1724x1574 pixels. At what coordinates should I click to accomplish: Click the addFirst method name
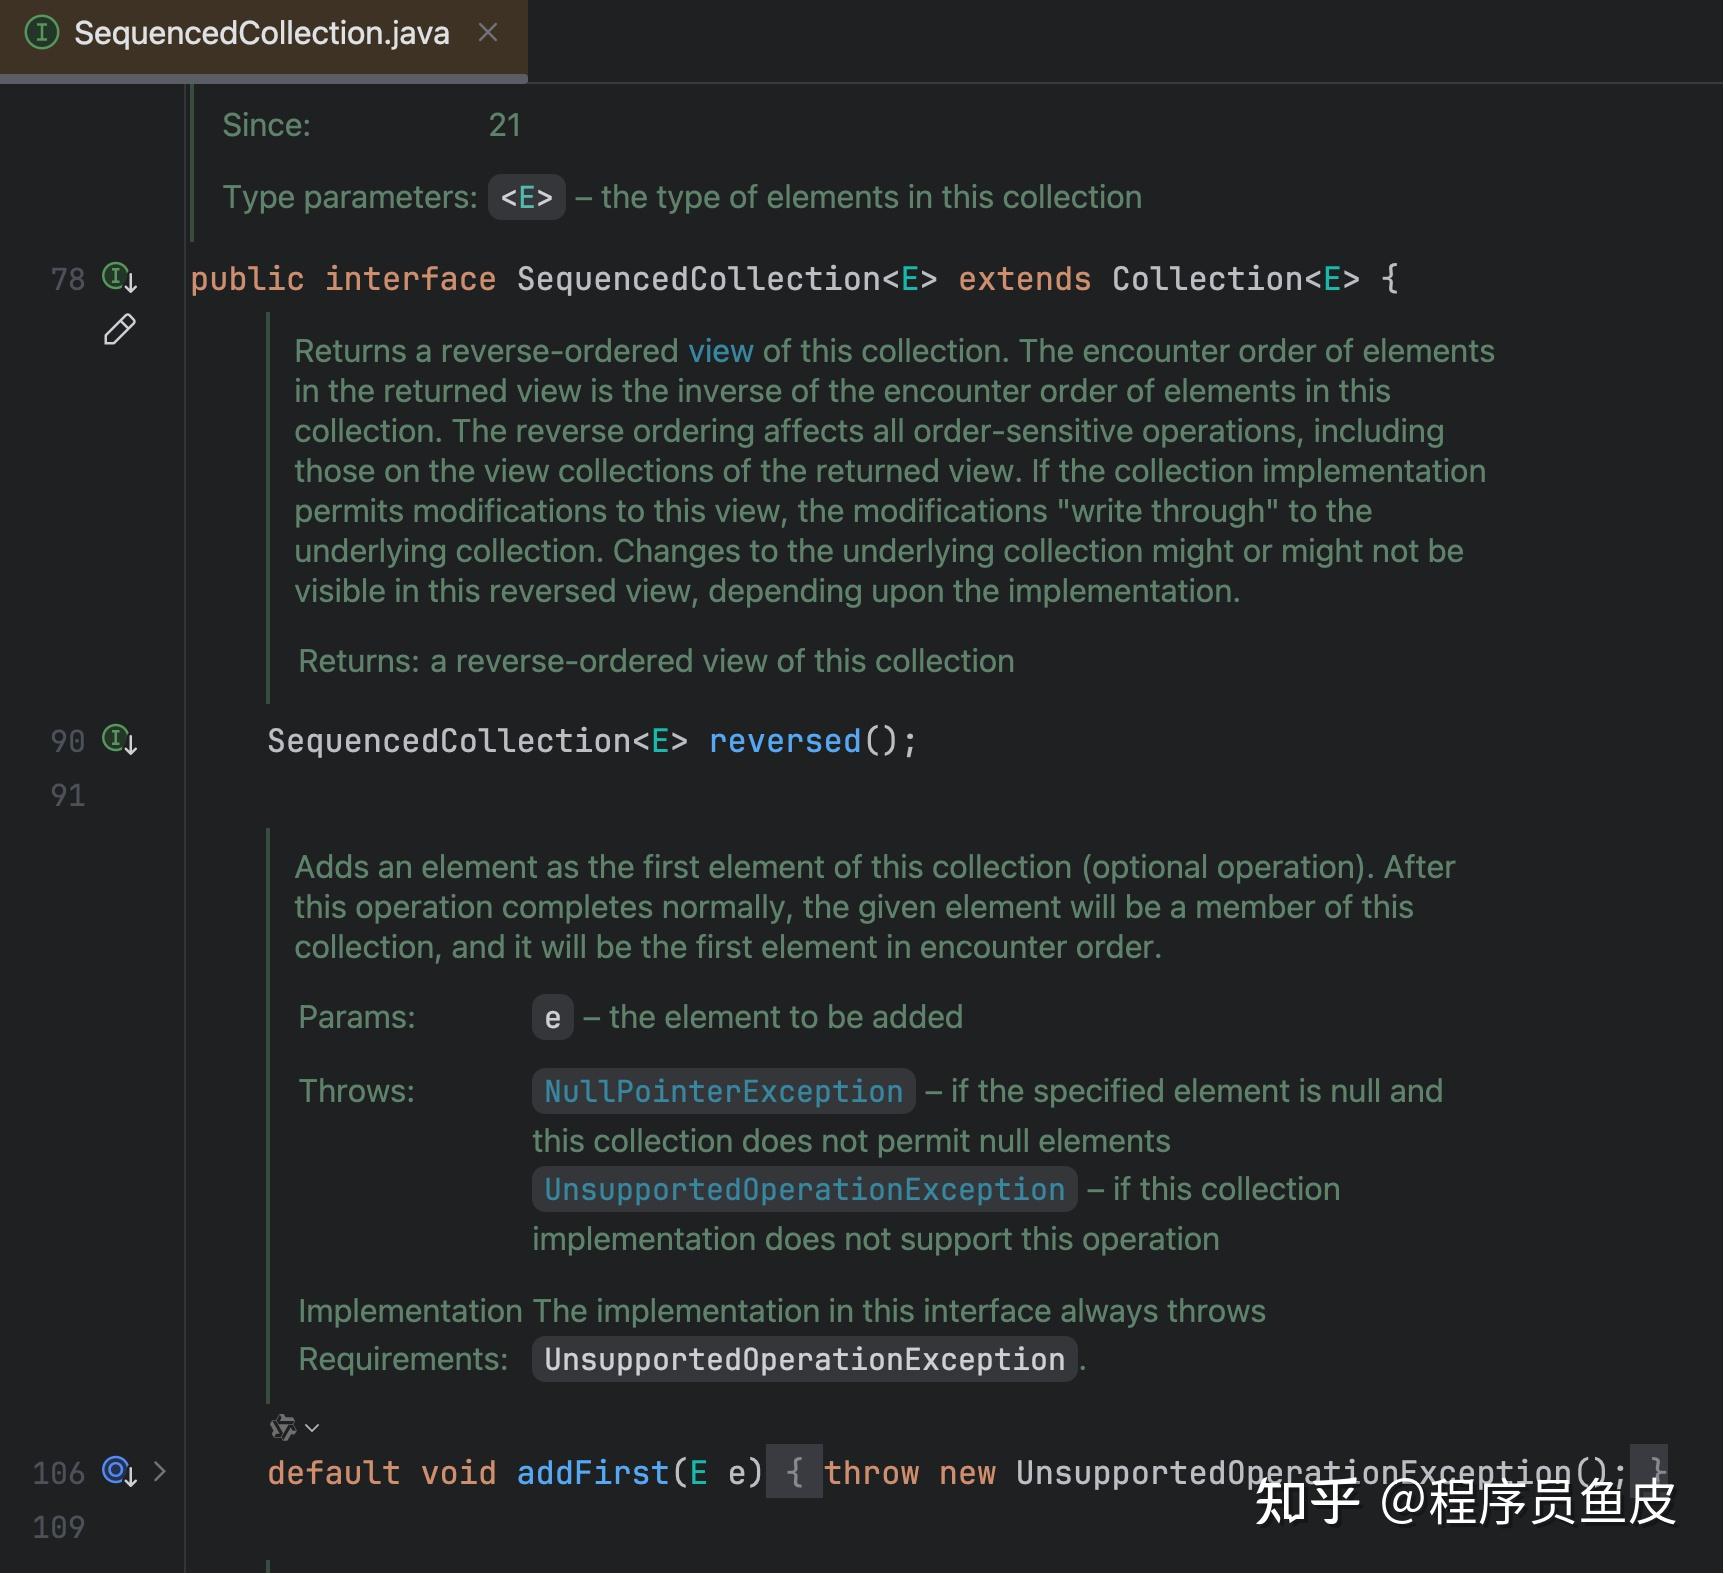[593, 1473]
